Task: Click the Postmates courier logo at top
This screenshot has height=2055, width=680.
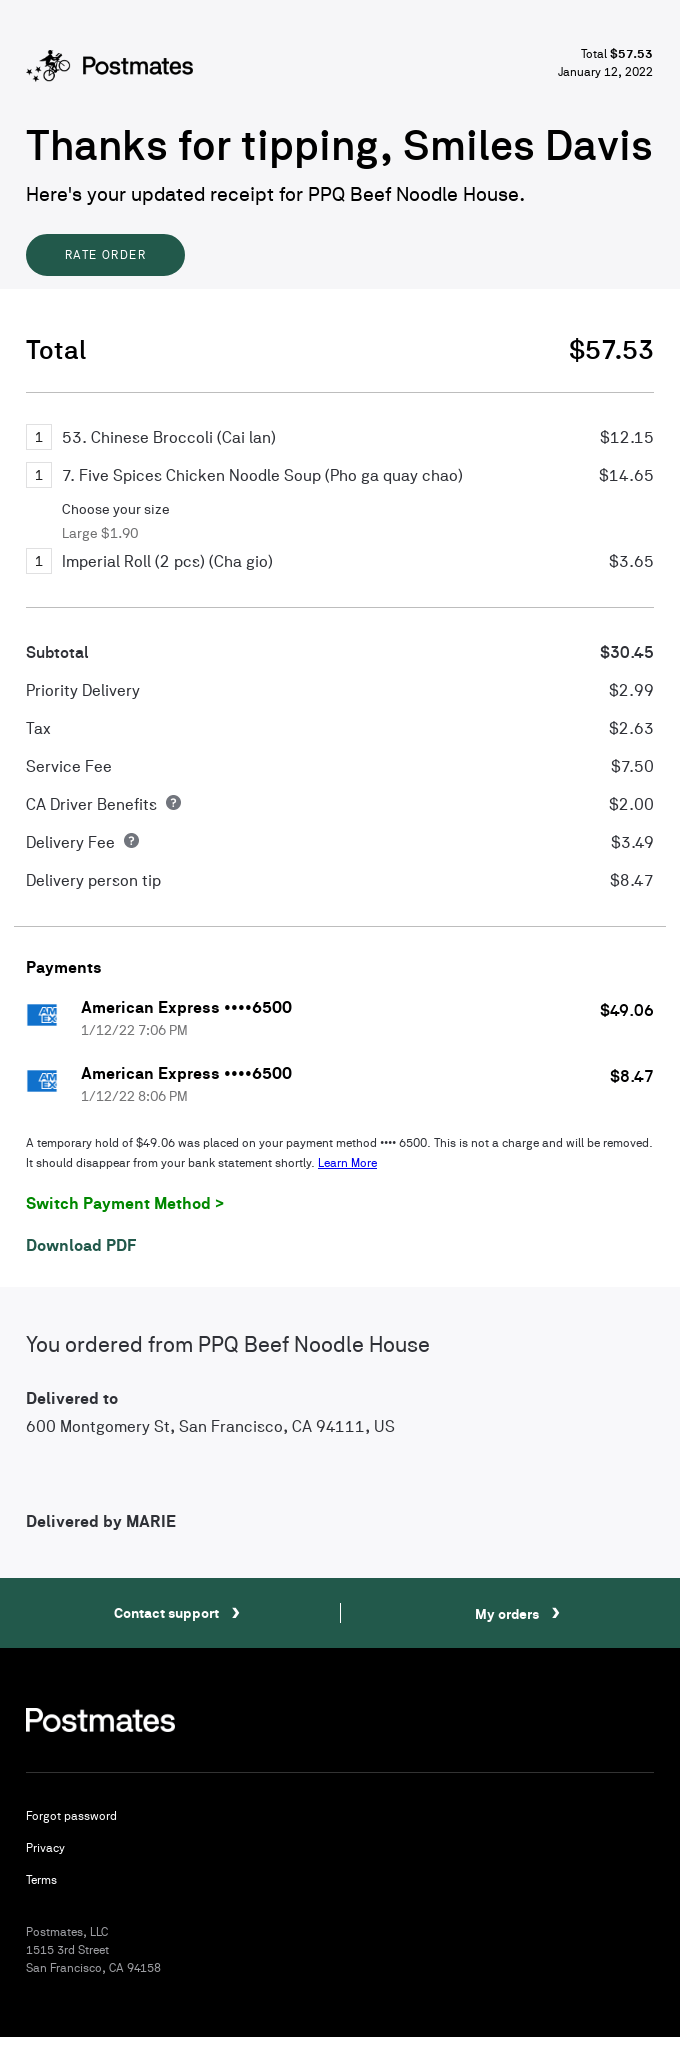Action: tap(52, 65)
